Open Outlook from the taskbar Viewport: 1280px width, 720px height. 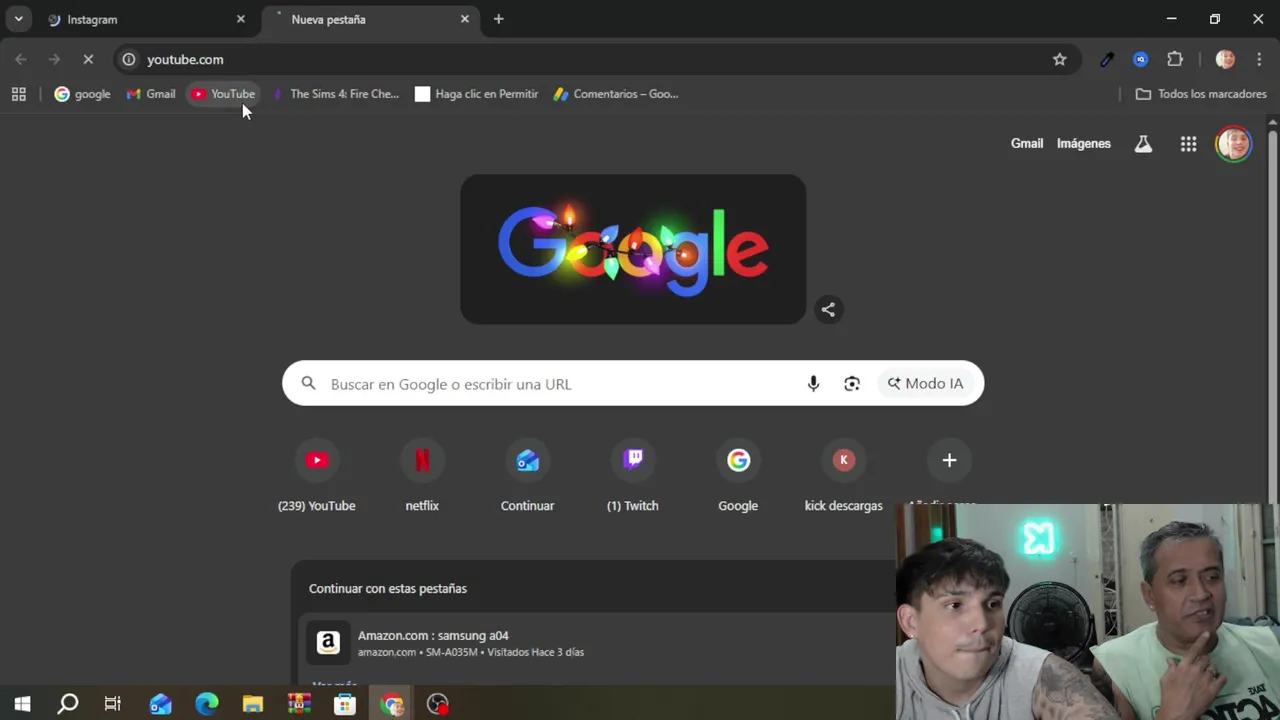coord(160,704)
